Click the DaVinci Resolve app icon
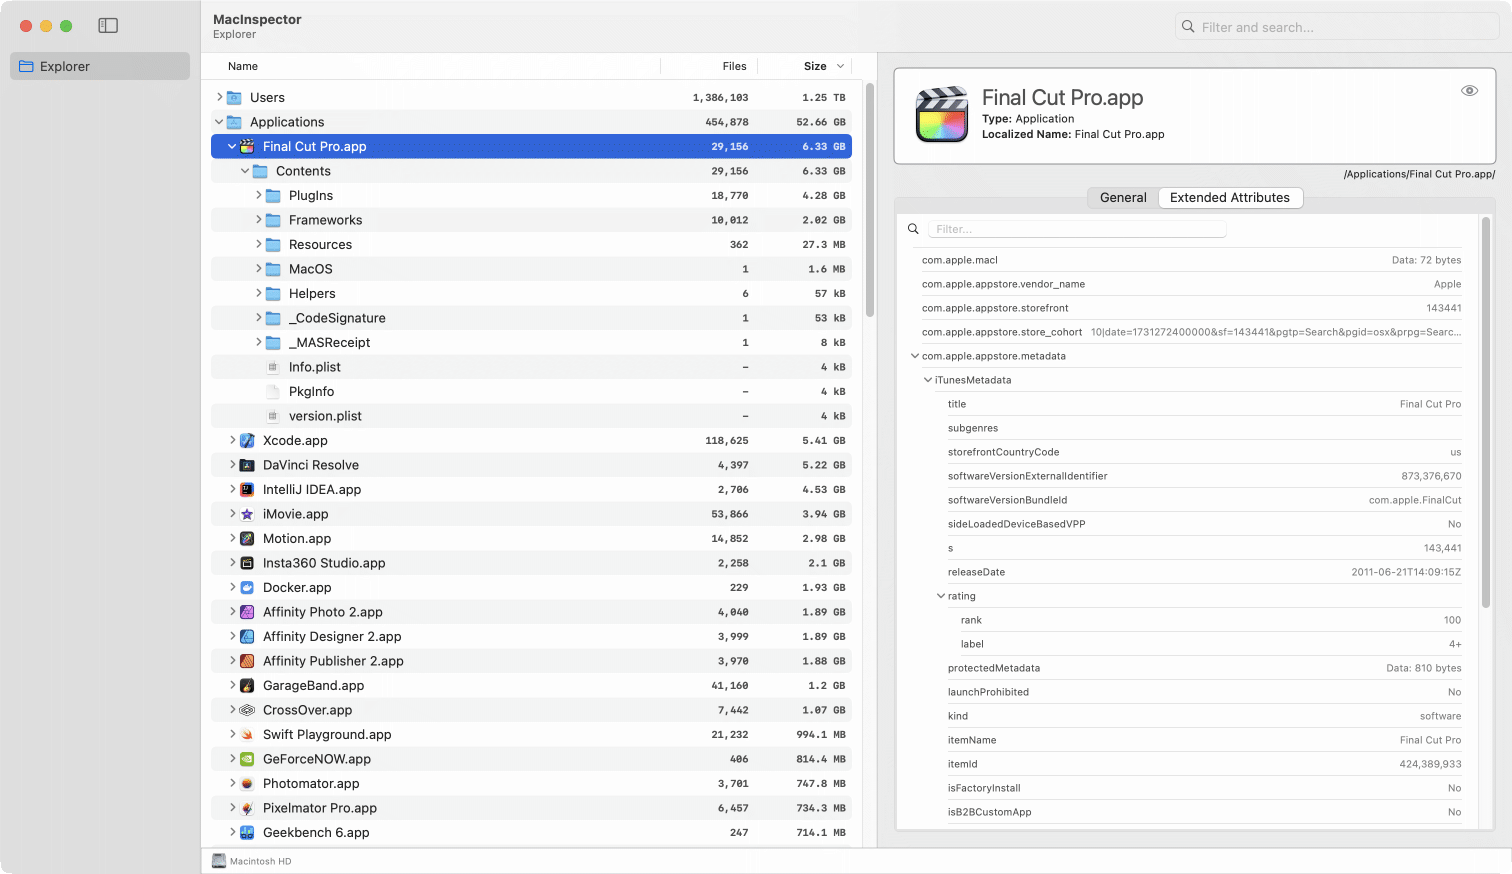 point(247,465)
